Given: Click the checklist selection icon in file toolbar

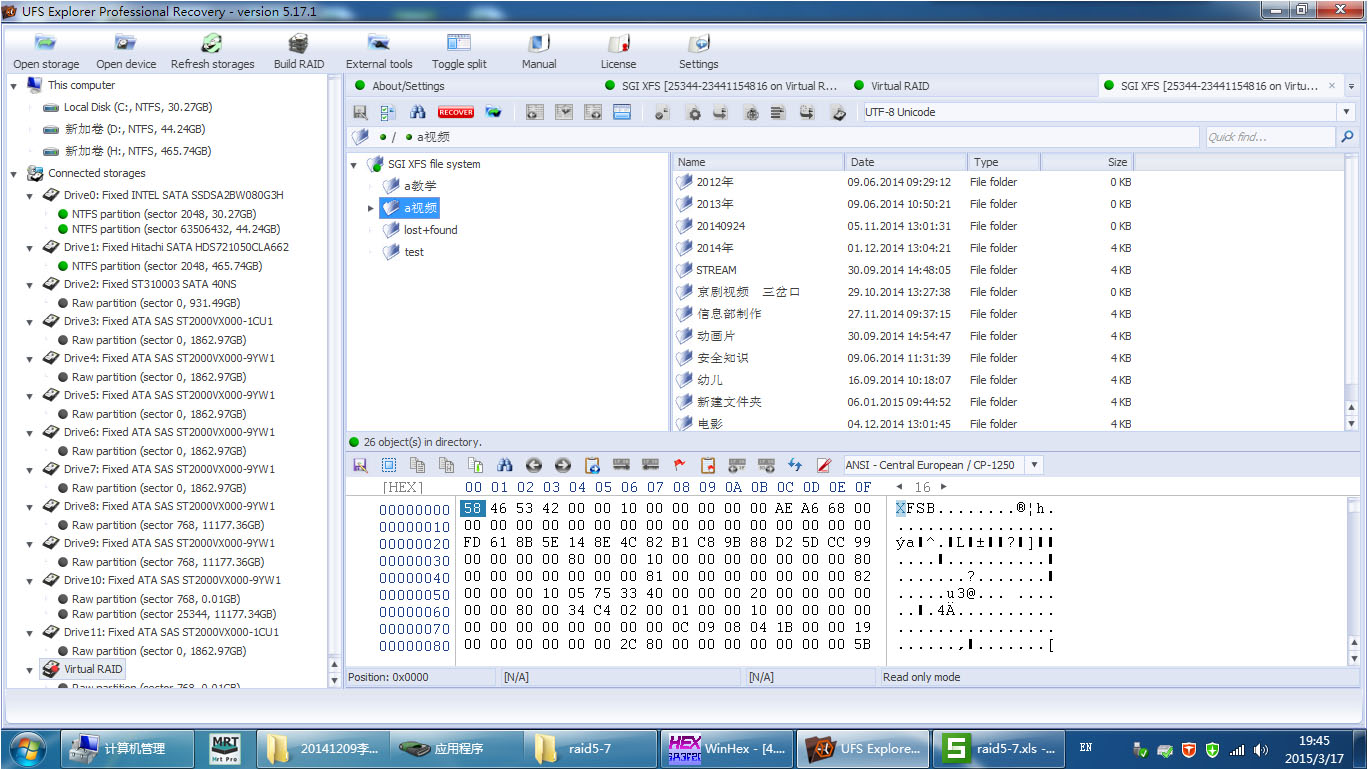Looking at the screenshot, I should tap(388, 112).
